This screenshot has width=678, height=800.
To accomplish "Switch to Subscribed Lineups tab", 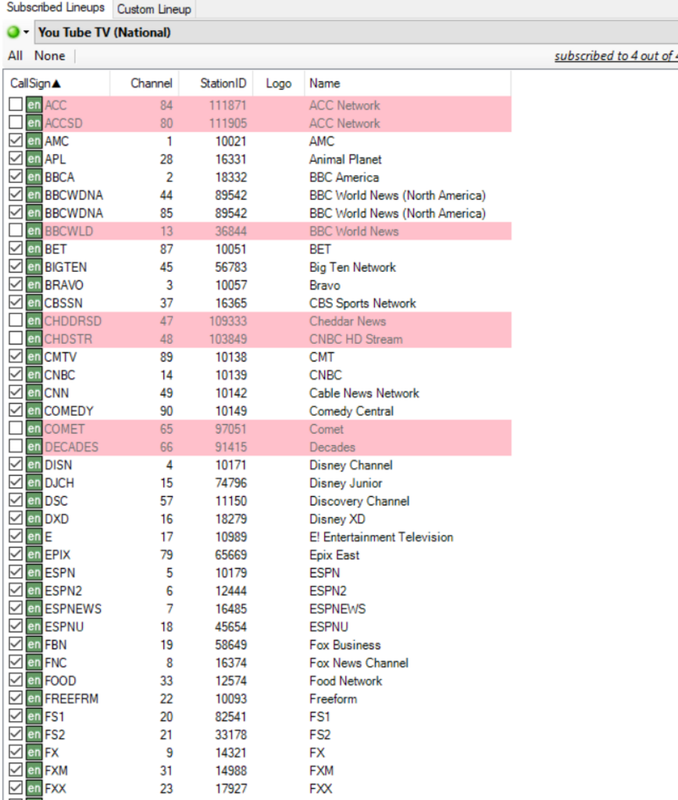I will [56, 8].
